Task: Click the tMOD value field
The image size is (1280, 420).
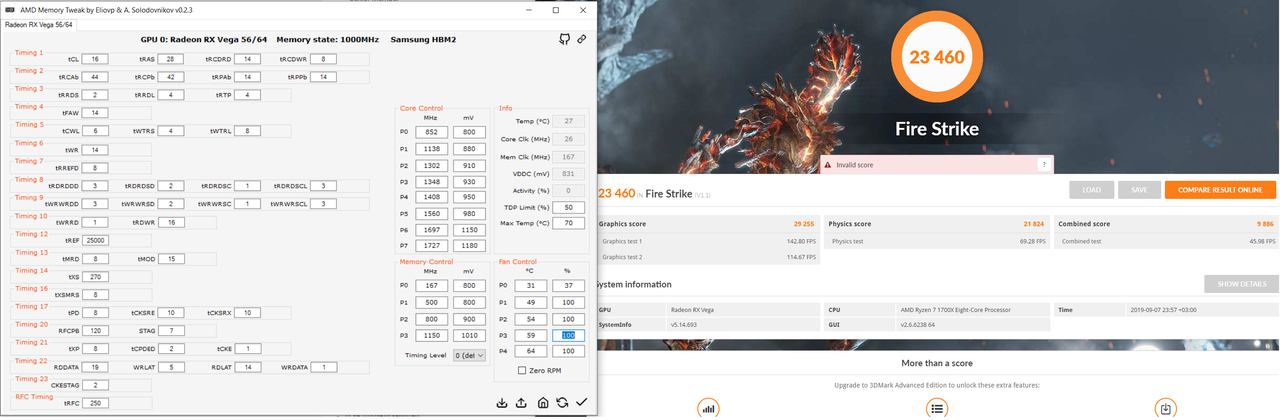Action: coord(172,259)
